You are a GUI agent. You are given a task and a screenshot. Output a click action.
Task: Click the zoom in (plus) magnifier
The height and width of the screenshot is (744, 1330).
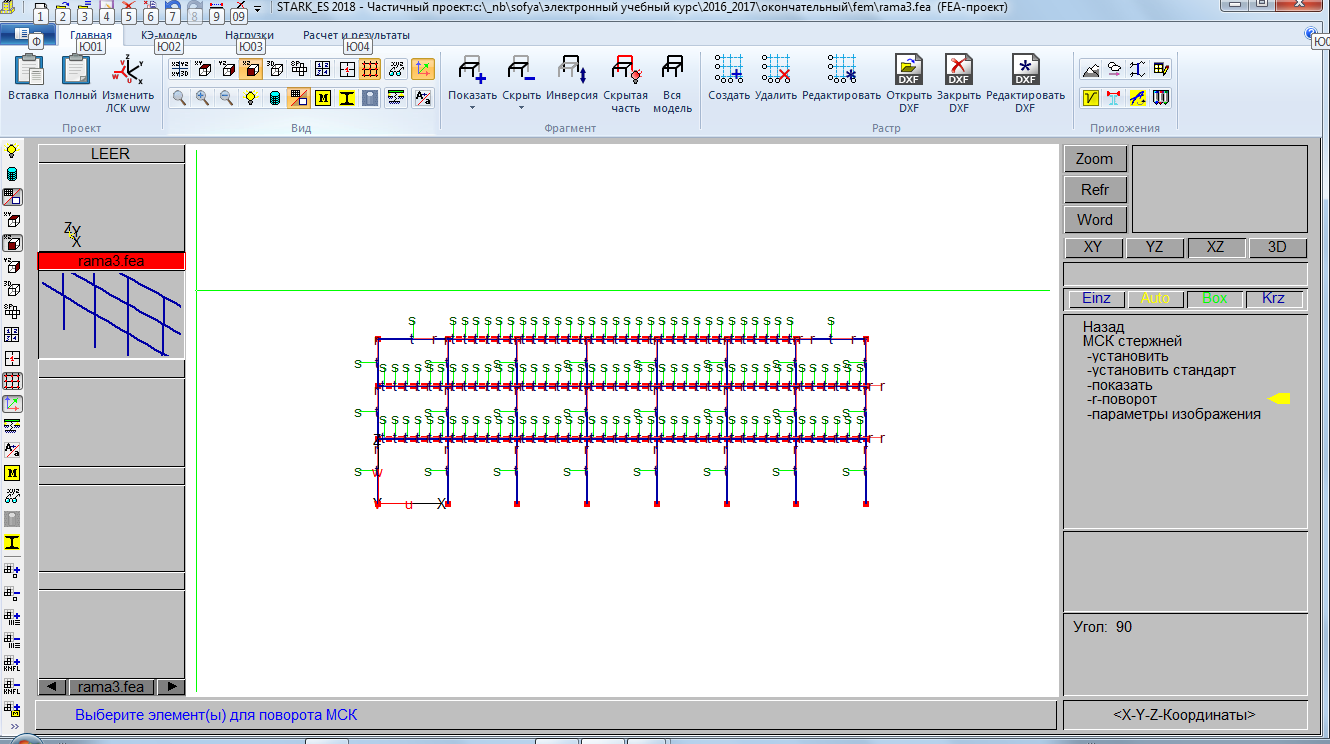[203, 98]
